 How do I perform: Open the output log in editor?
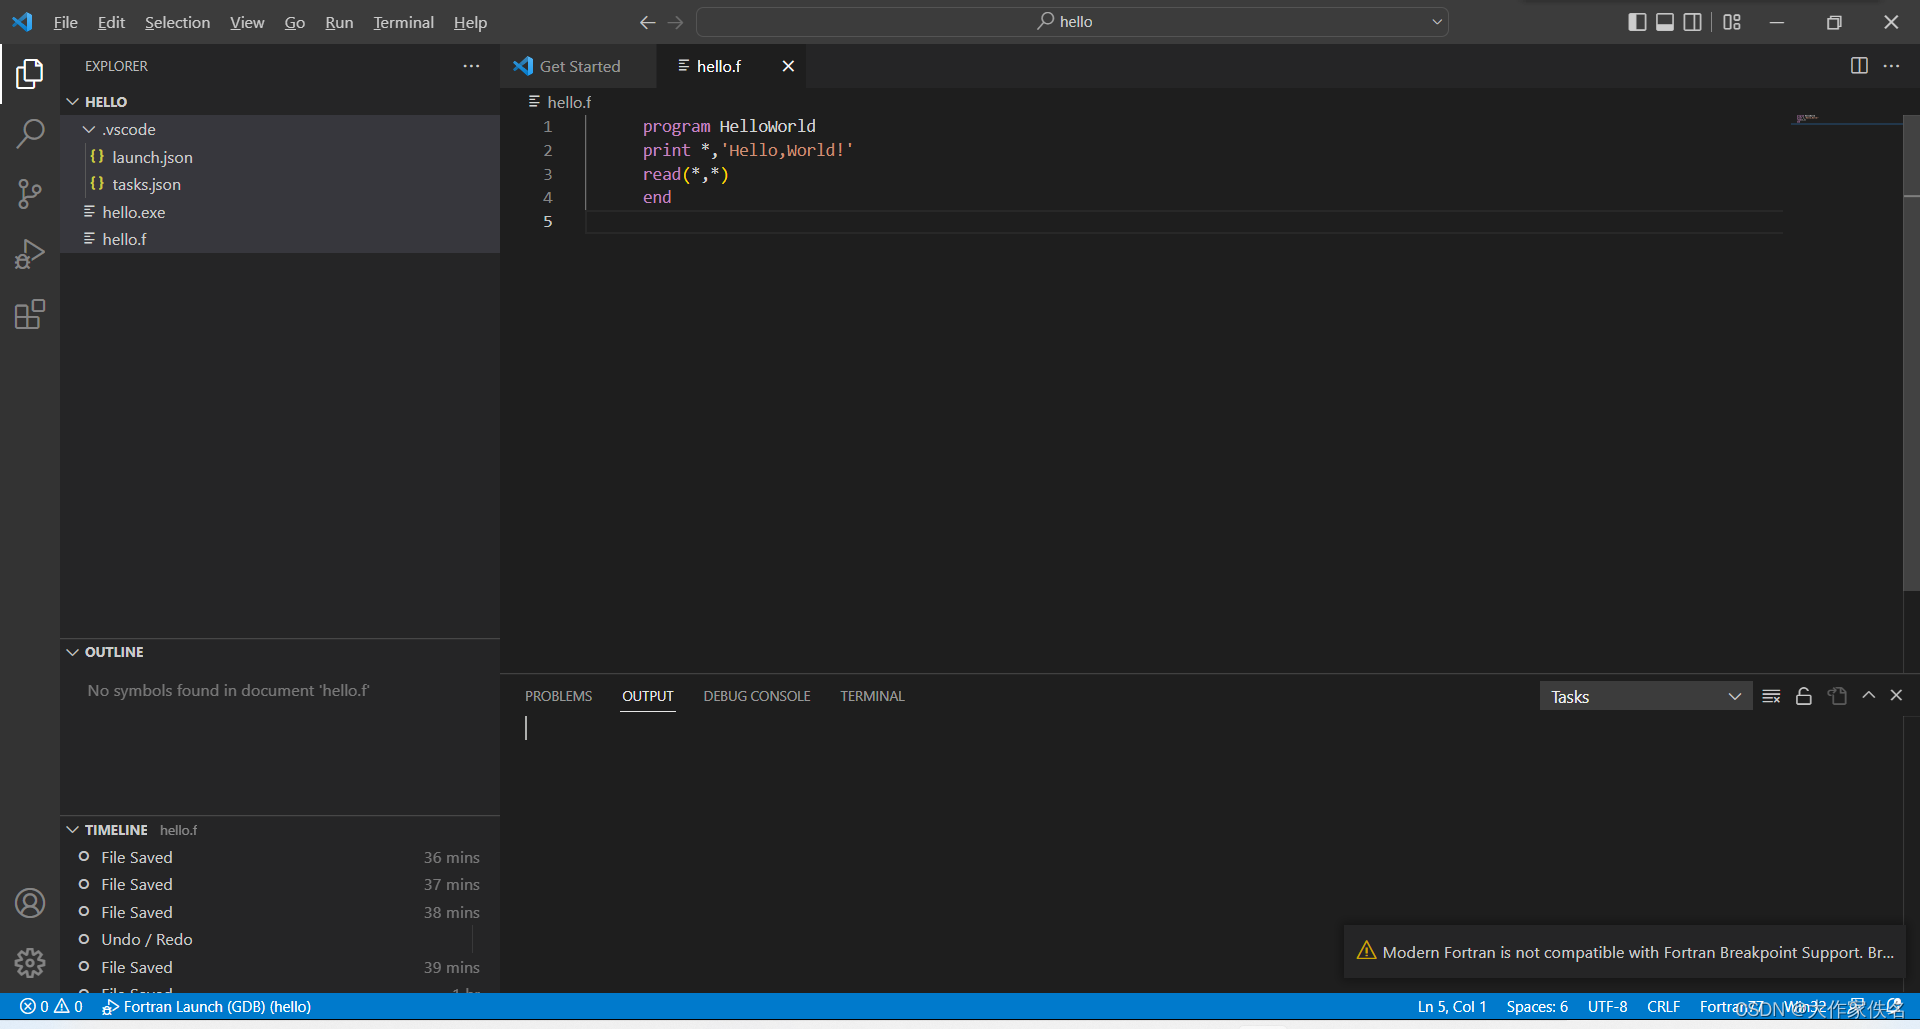1837,696
